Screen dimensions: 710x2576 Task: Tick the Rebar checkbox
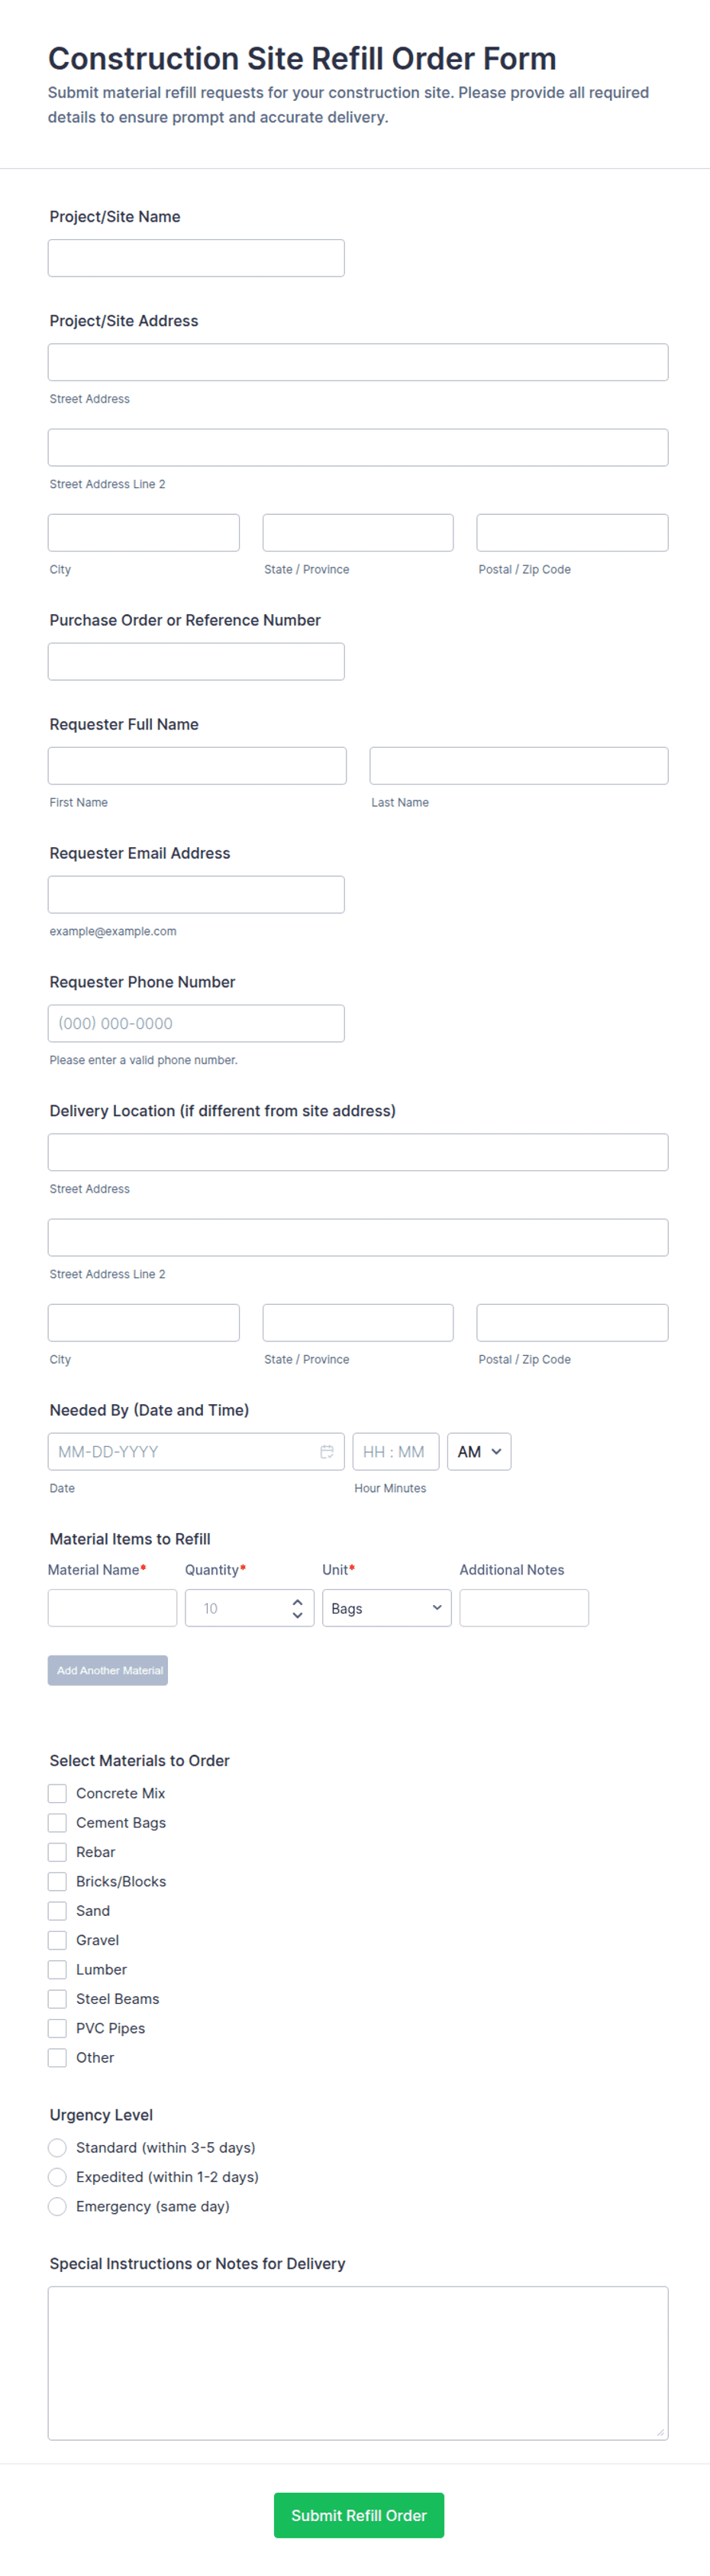point(58,1852)
